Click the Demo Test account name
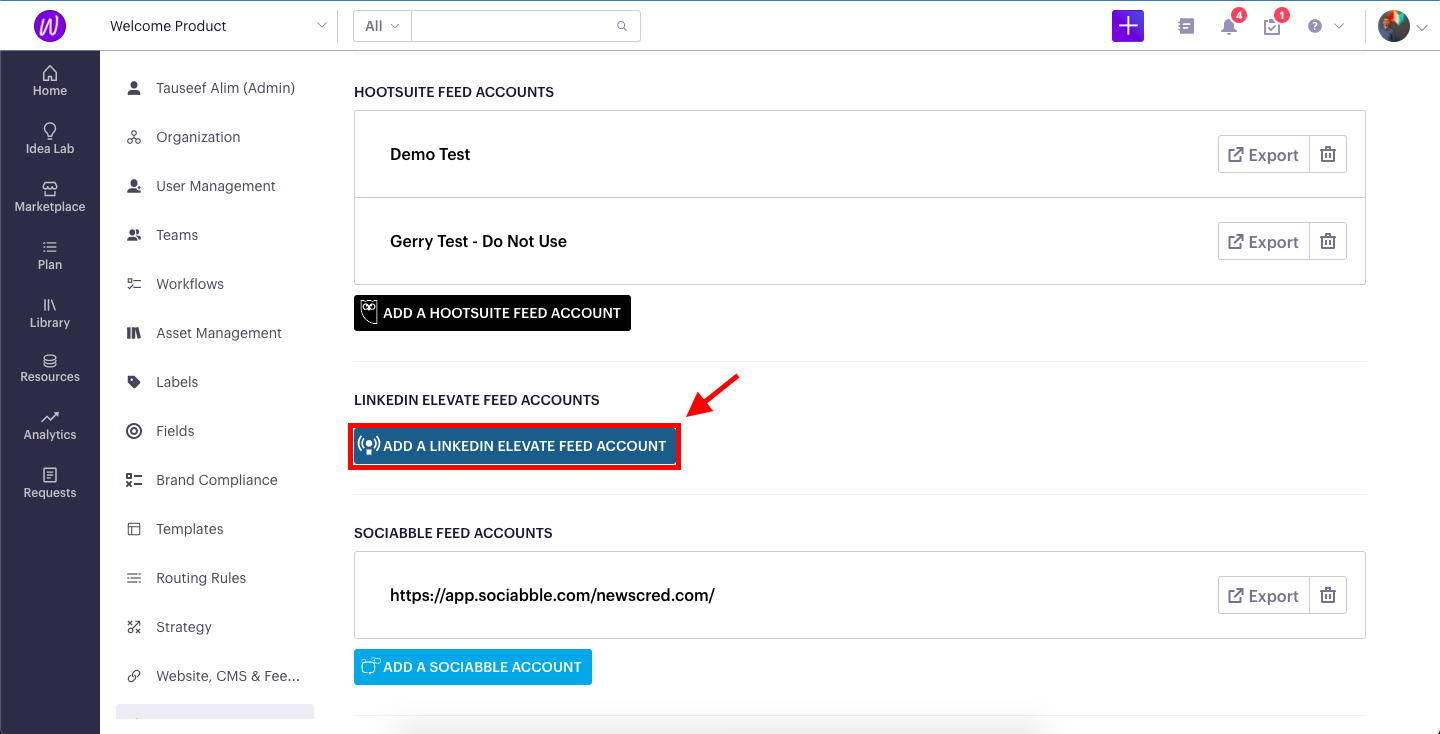This screenshot has width=1440, height=734. pos(430,154)
